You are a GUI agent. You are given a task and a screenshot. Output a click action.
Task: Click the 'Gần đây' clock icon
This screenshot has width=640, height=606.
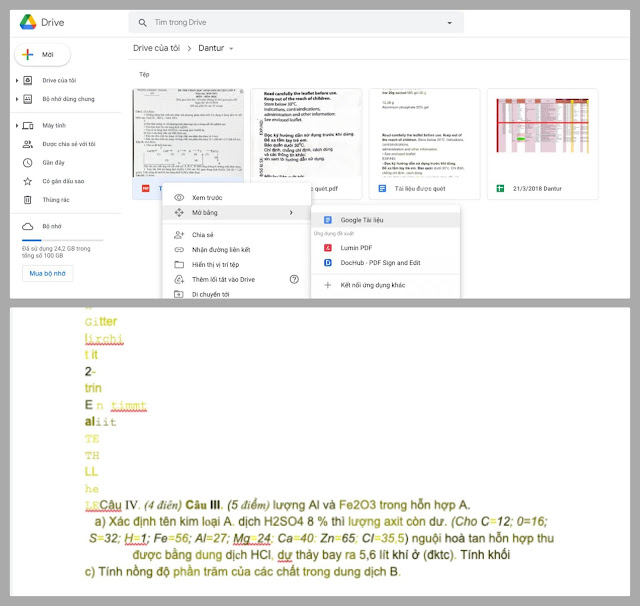[28, 162]
